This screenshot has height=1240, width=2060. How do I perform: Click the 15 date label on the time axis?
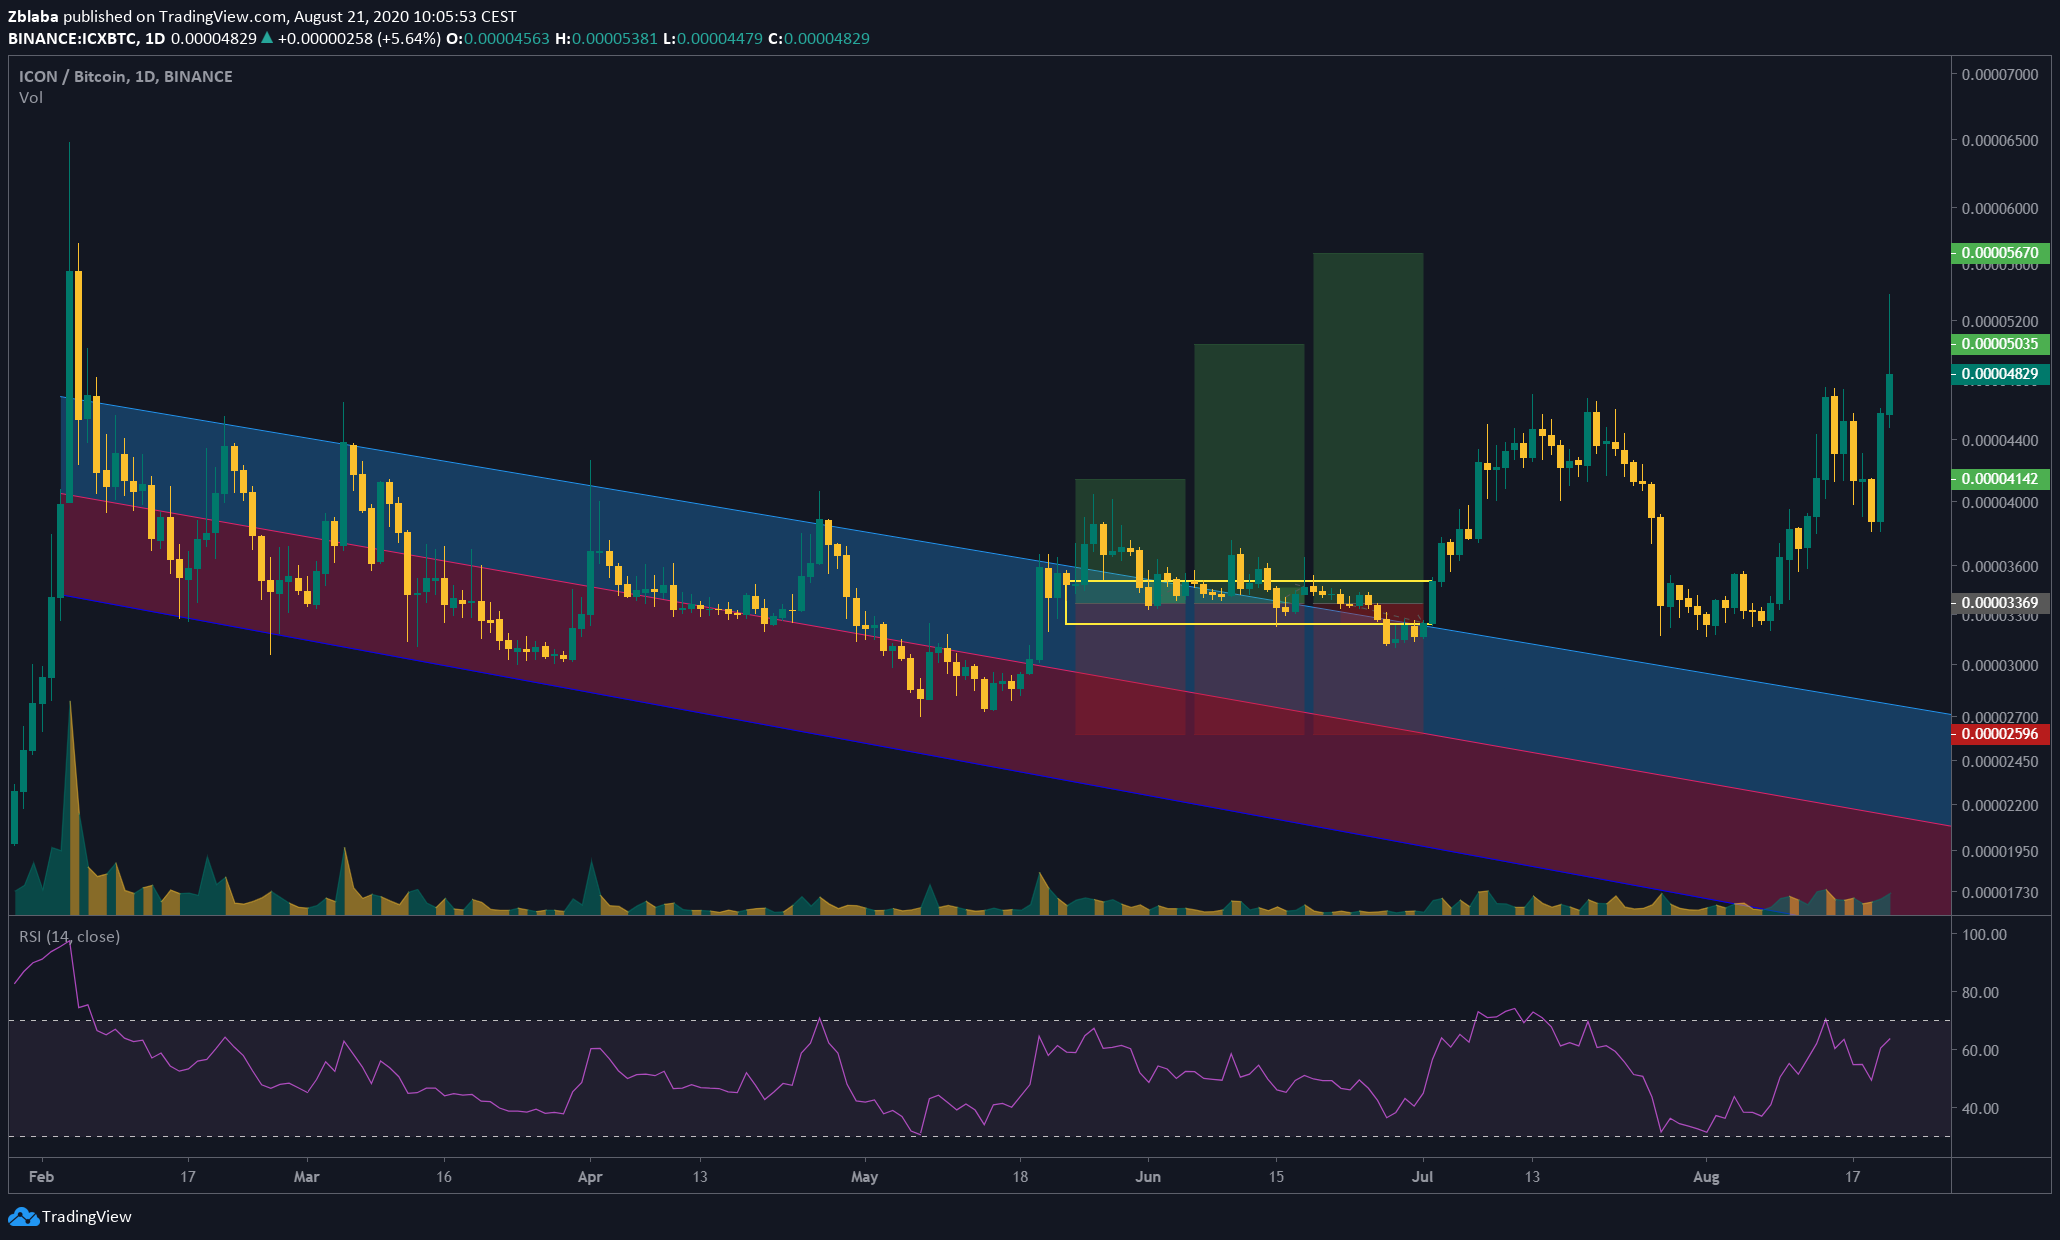click(x=1276, y=1177)
